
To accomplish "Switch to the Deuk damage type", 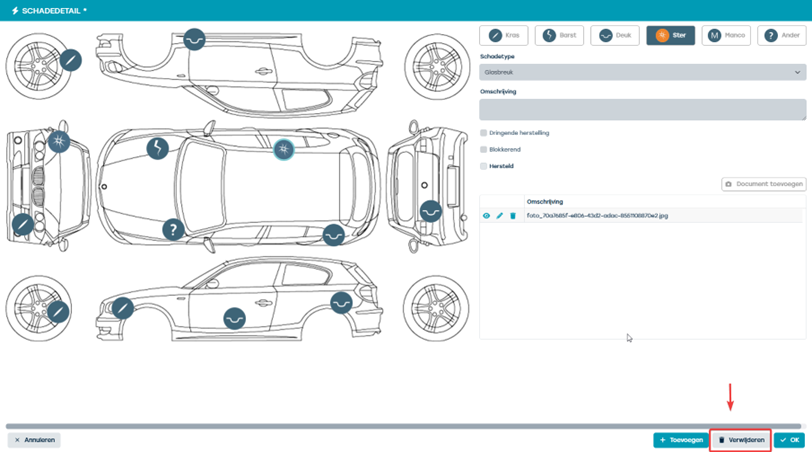I will [x=615, y=35].
